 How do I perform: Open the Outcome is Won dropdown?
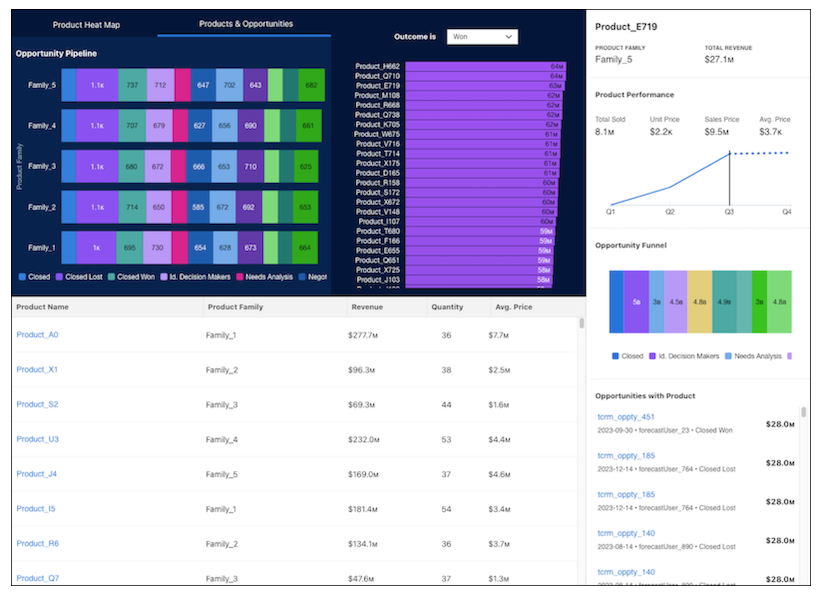coord(482,37)
